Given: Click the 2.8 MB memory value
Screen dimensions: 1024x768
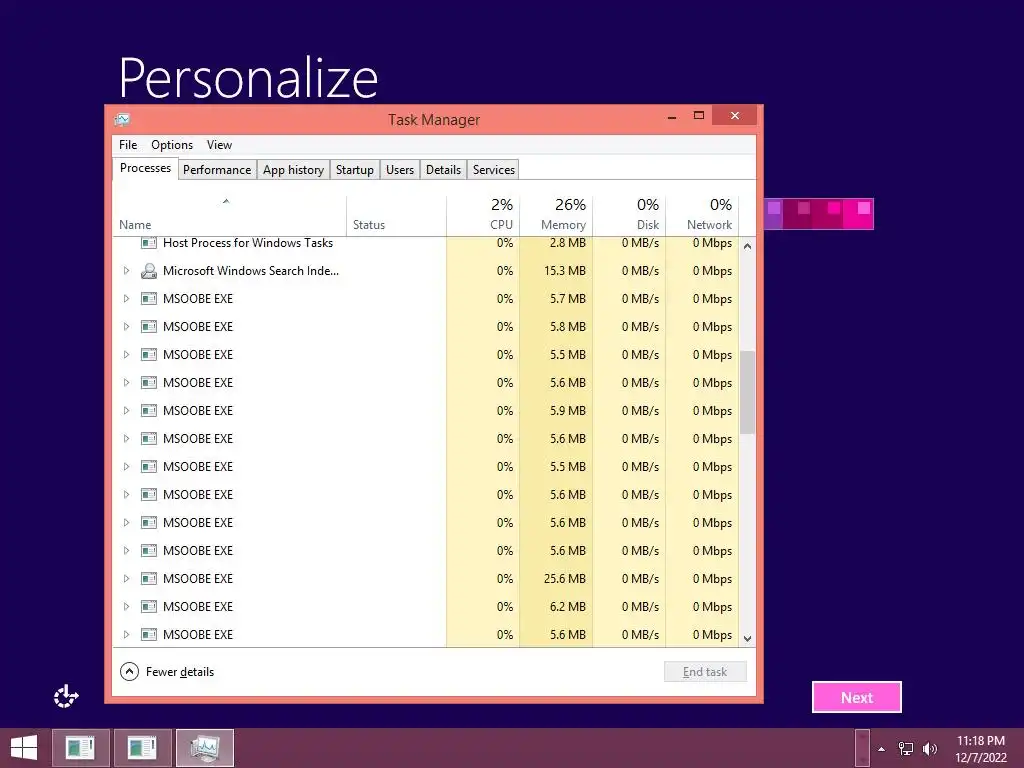Looking at the screenshot, I should (568, 243).
